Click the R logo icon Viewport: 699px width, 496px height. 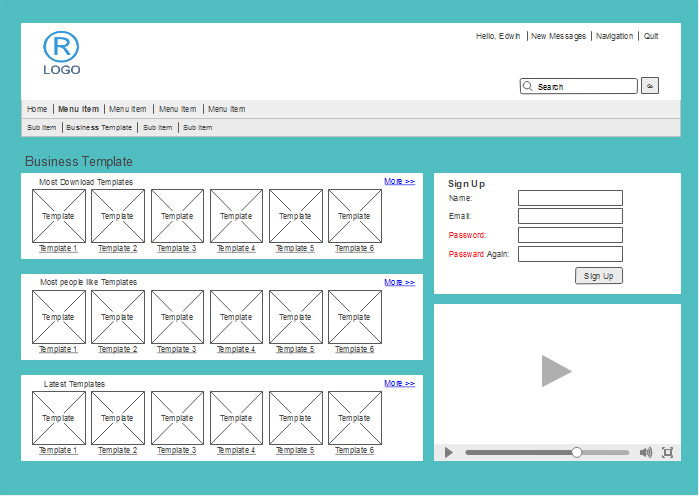pos(61,47)
